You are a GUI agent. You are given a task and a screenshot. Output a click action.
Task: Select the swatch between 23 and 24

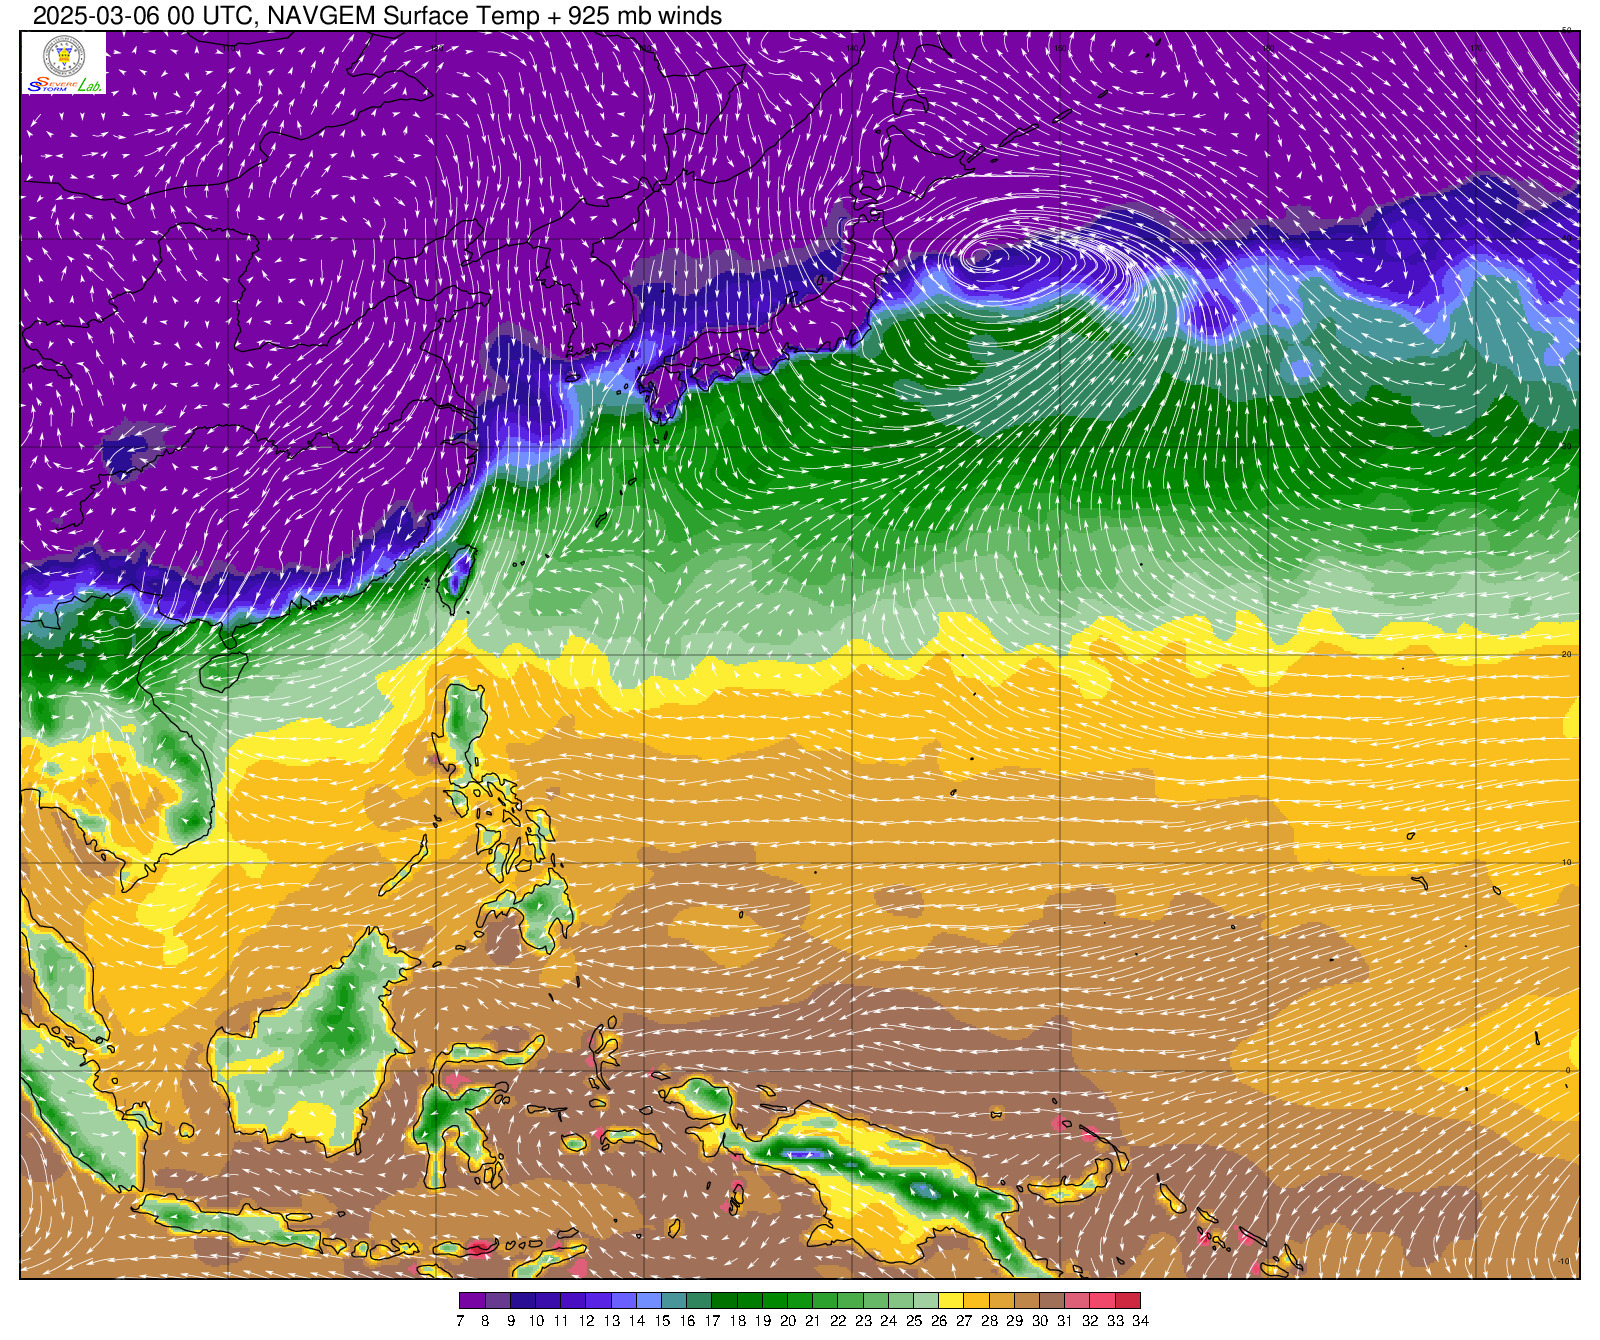coord(876,1300)
